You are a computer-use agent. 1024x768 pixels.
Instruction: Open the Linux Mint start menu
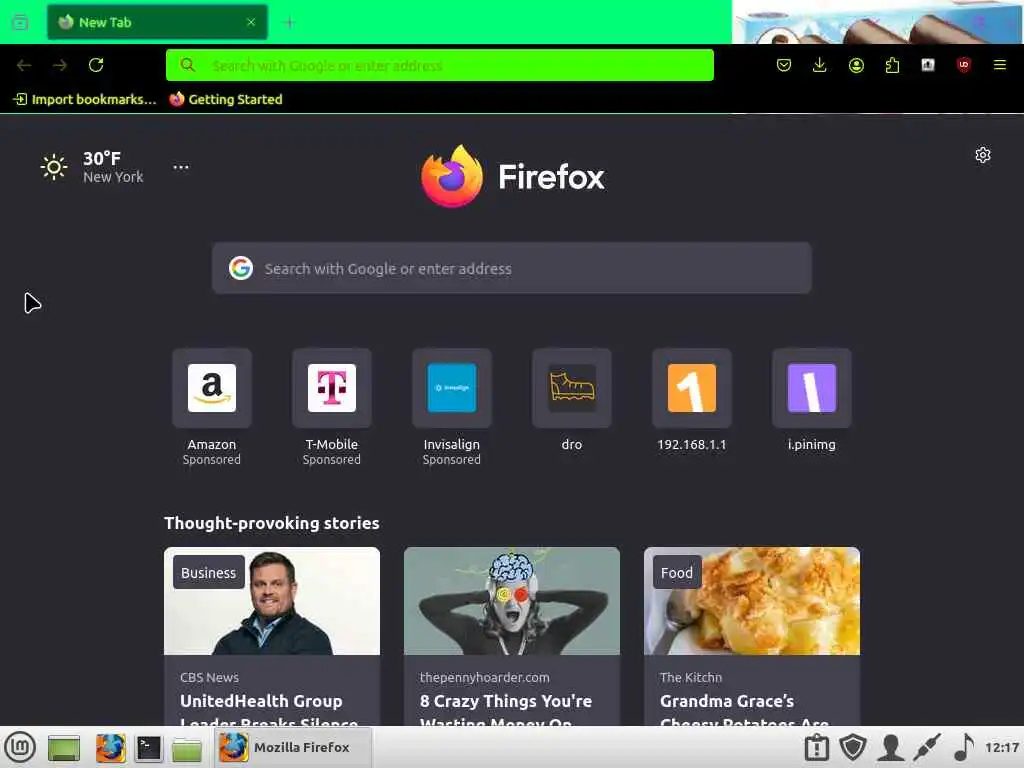tap(20, 747)
